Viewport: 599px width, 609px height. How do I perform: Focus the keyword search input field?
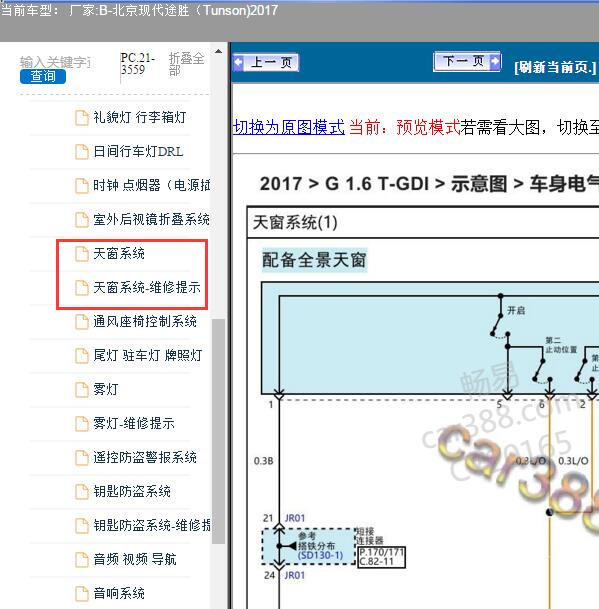[55, 62]
